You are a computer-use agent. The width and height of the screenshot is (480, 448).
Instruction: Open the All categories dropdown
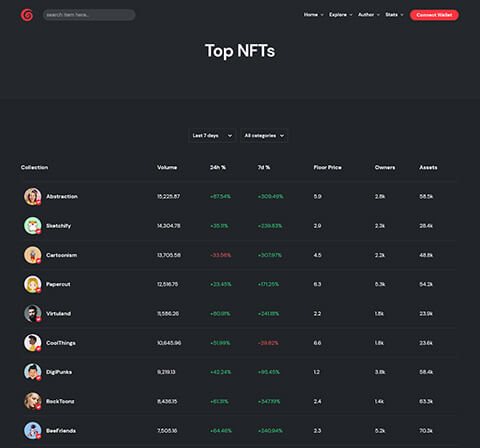click(264, 135)
